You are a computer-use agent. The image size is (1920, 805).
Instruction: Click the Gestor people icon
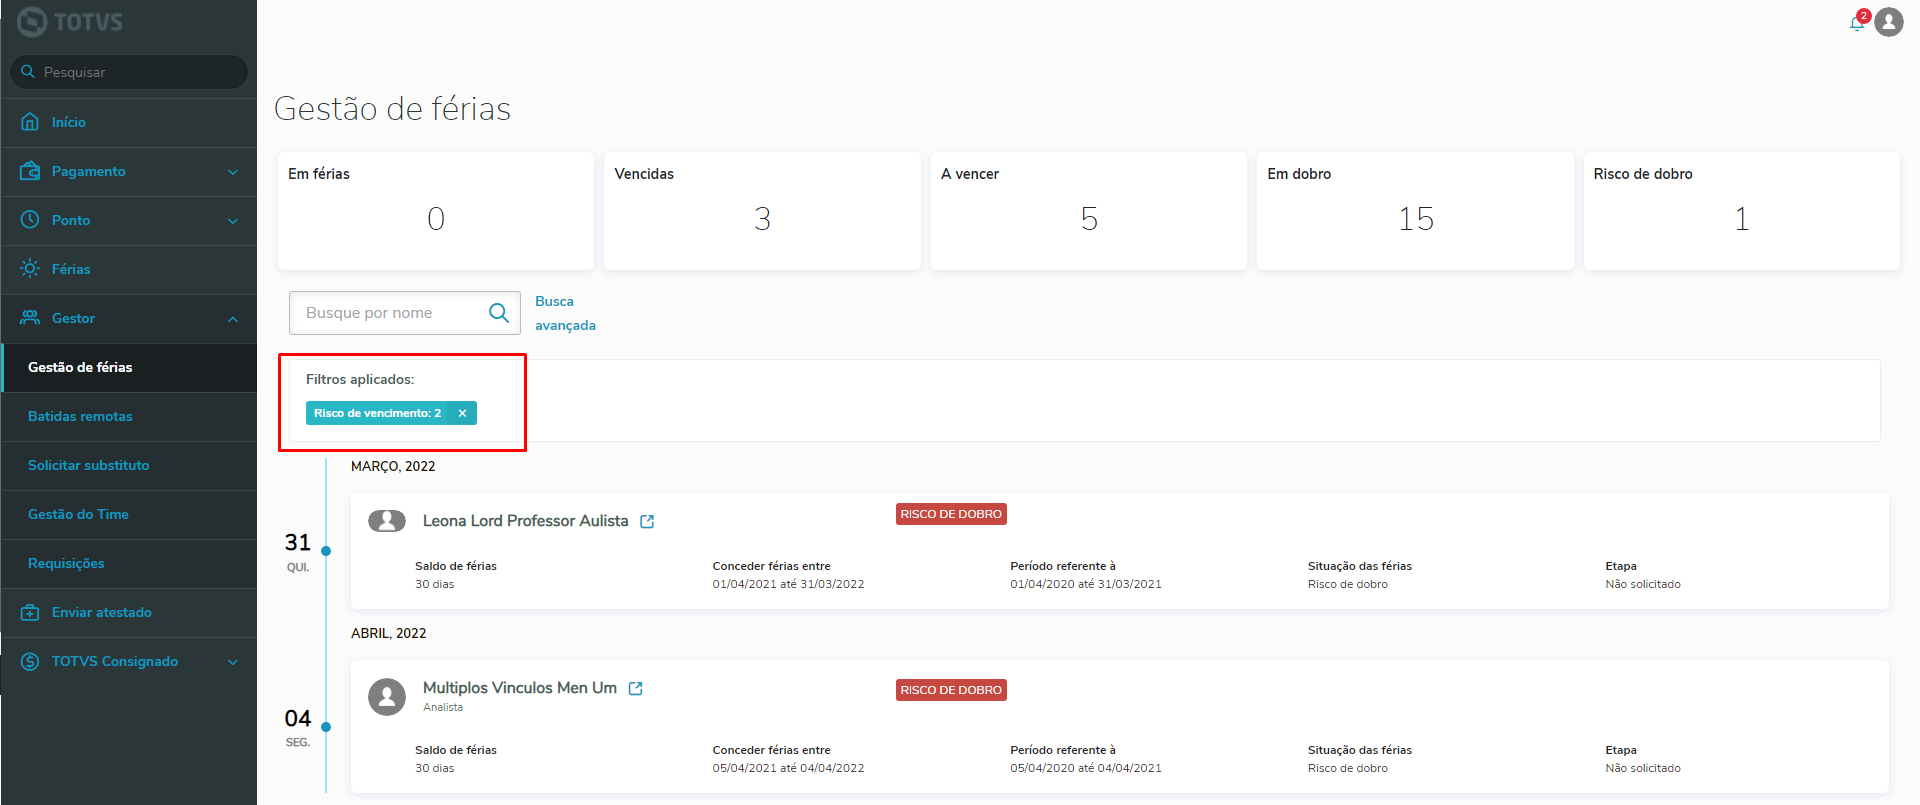pyautogui.click(x=30, y=318)
